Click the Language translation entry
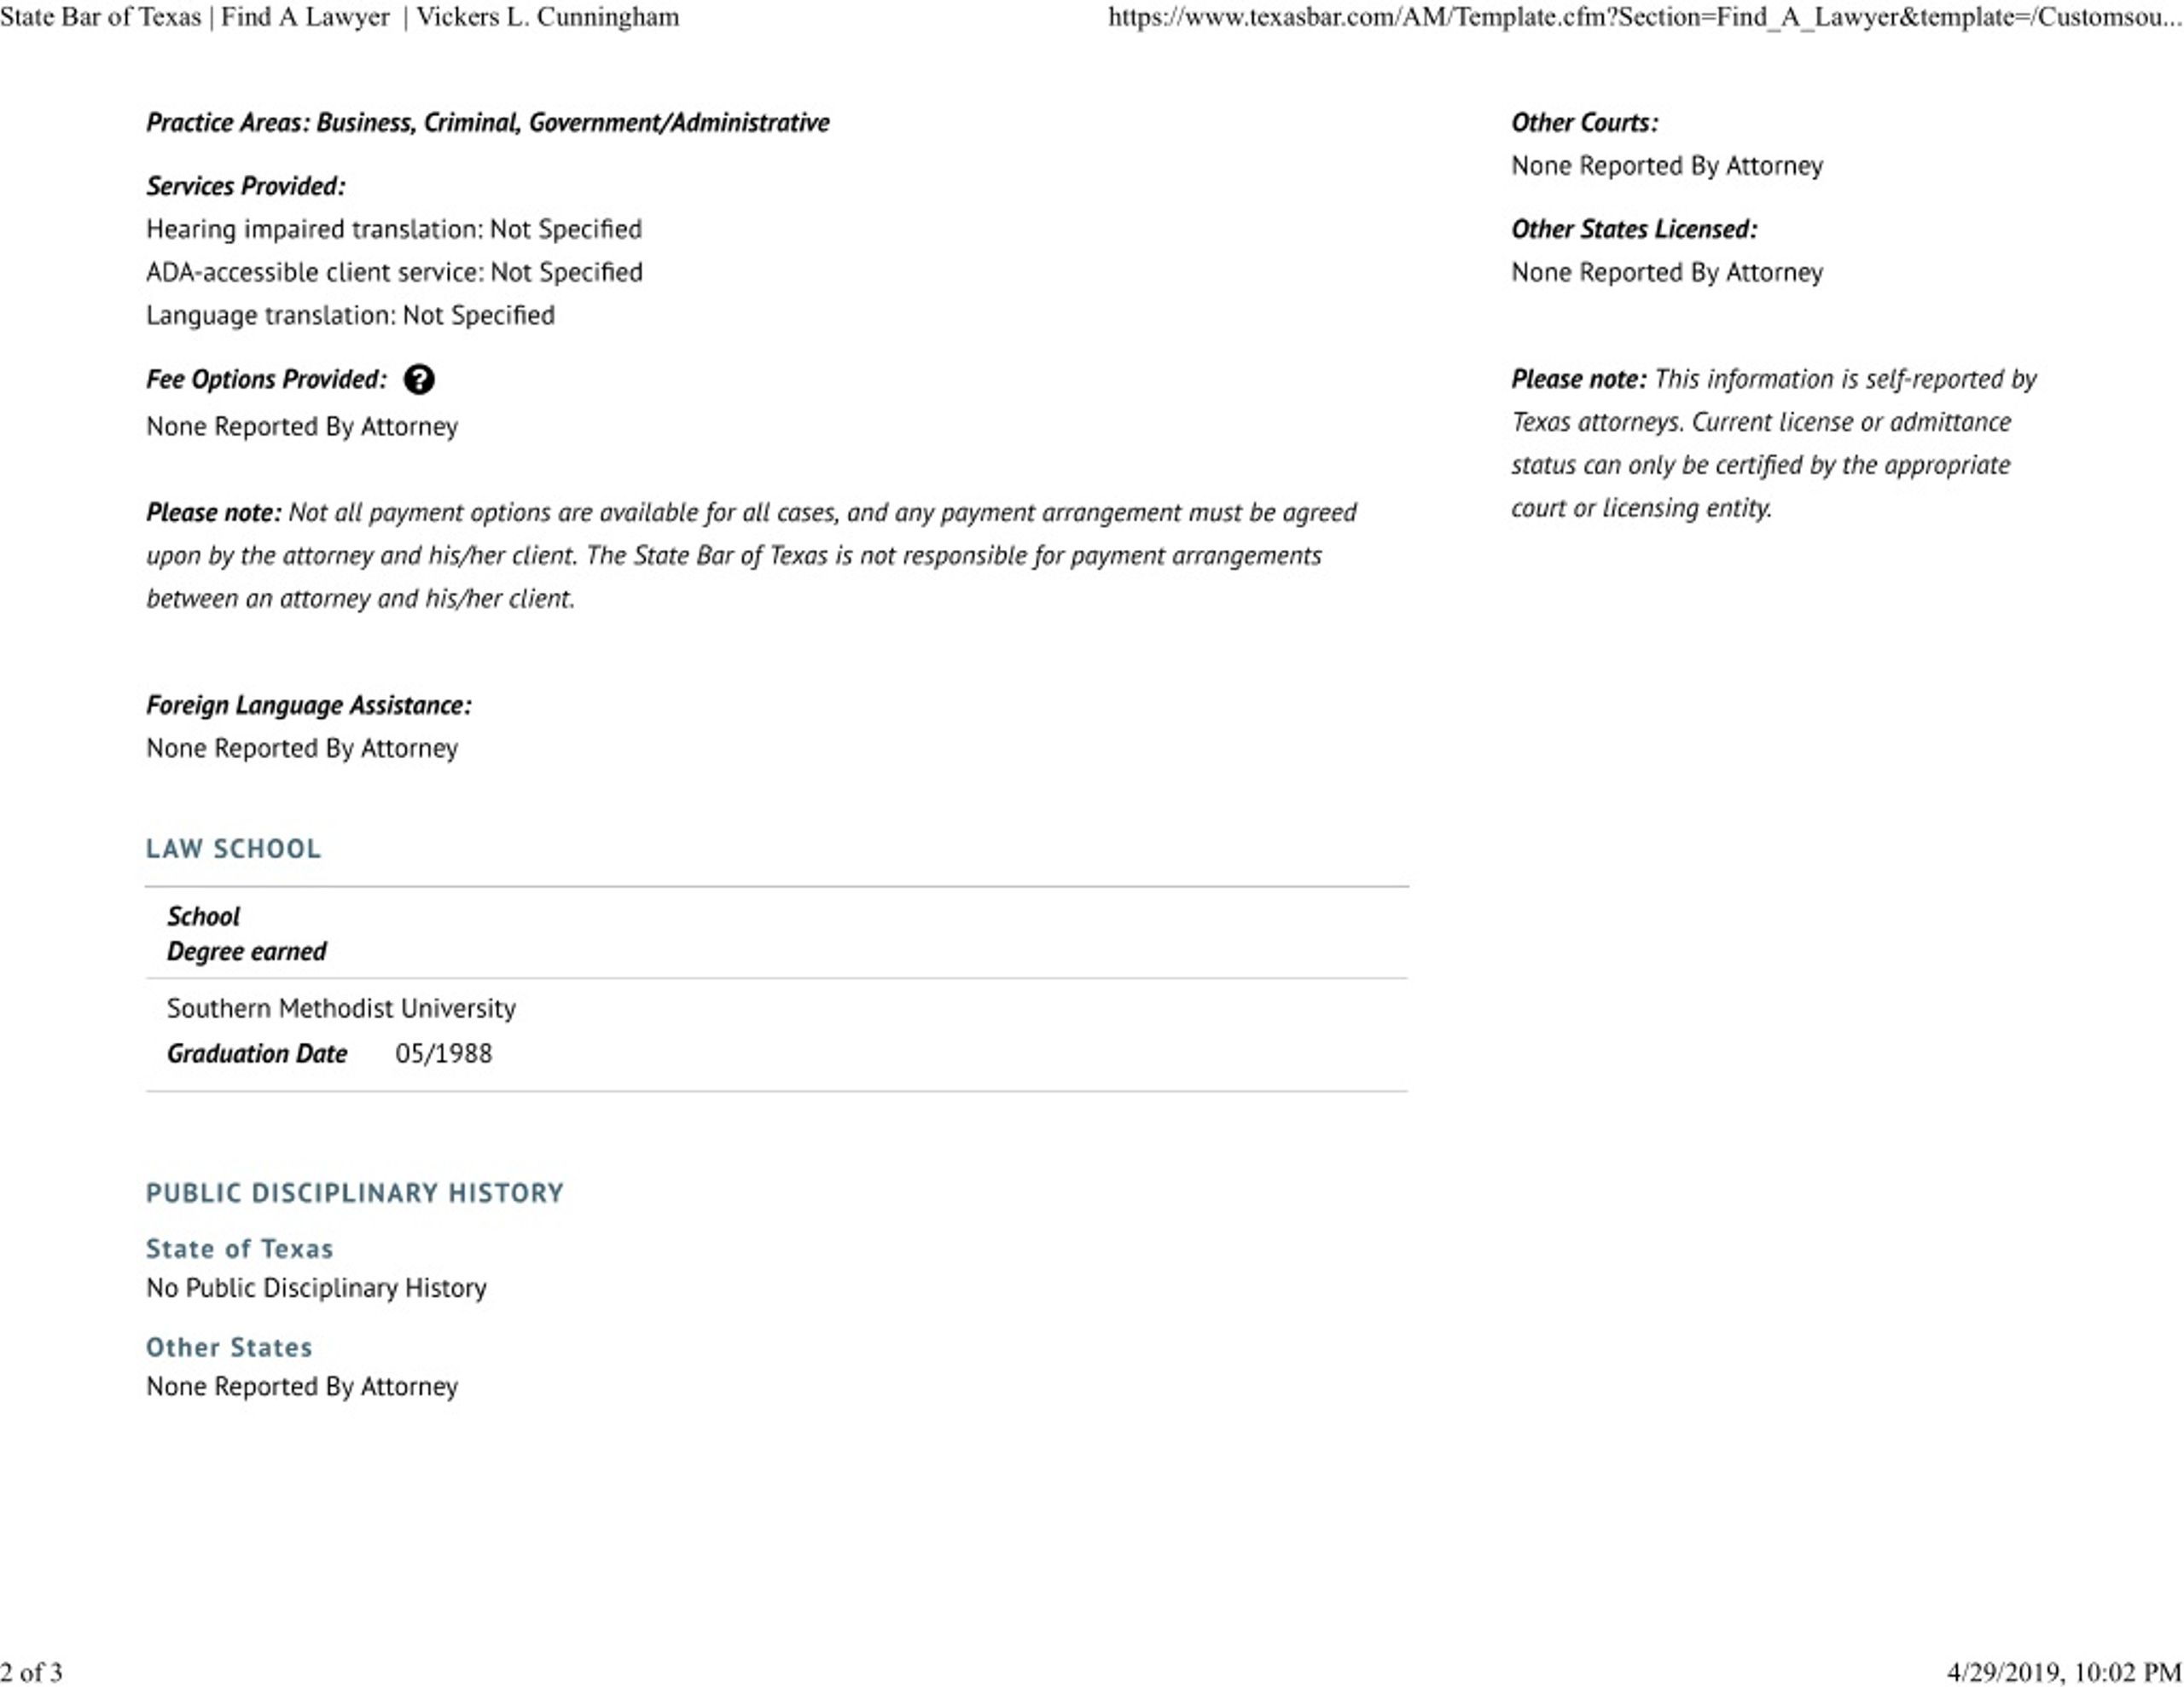Image resolution: width=2184 pixels, height=1687 pixels. coord(350,316)
